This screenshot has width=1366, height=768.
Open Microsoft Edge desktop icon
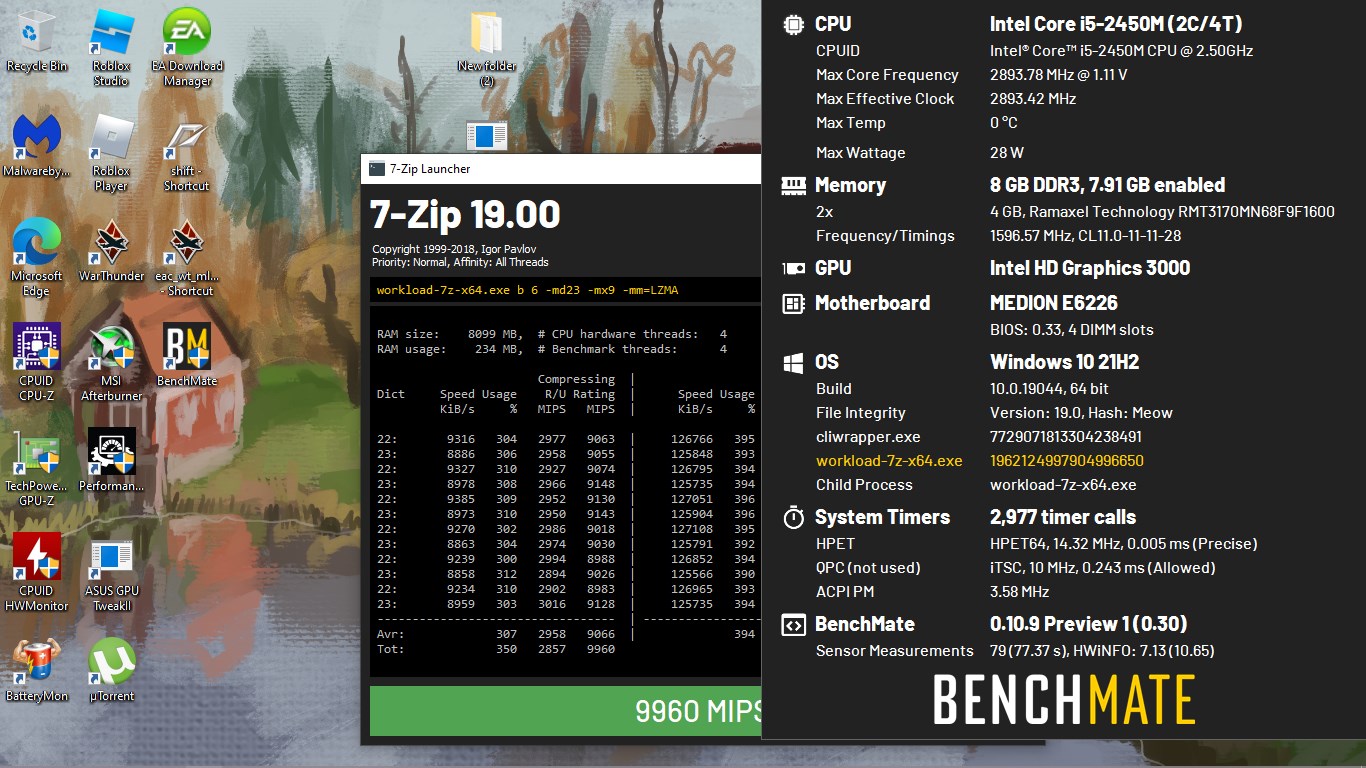37,257
